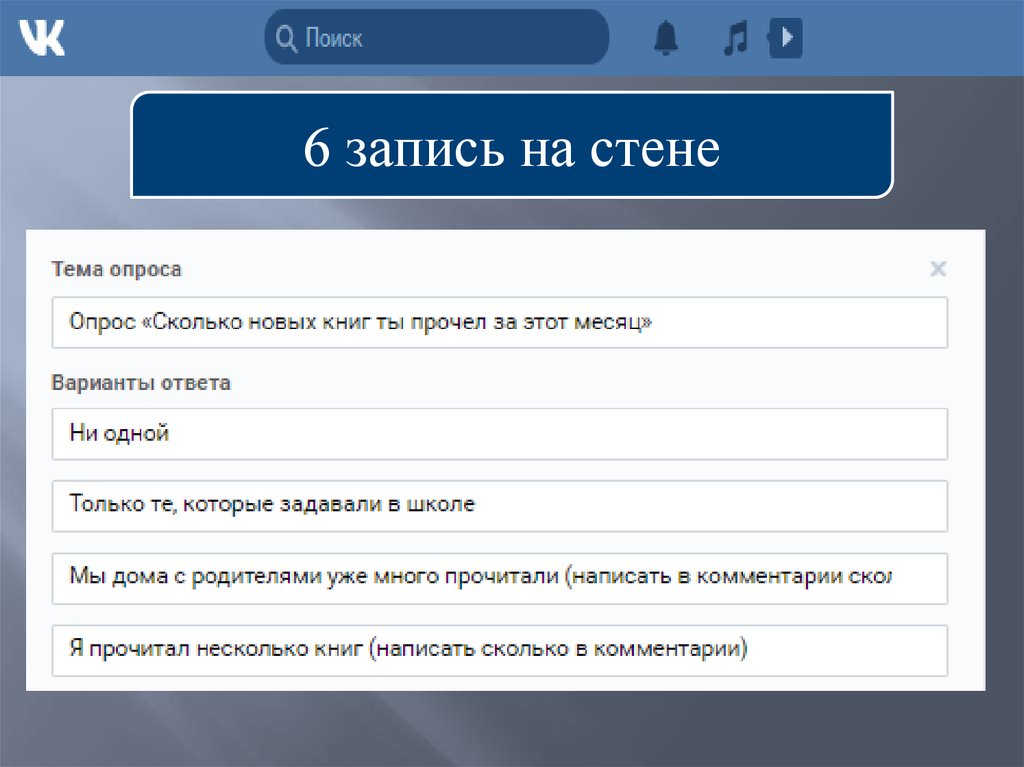Open notifications via the bell icon
Viewport: 1024px width, 767px height.
(x=665, y=38)
